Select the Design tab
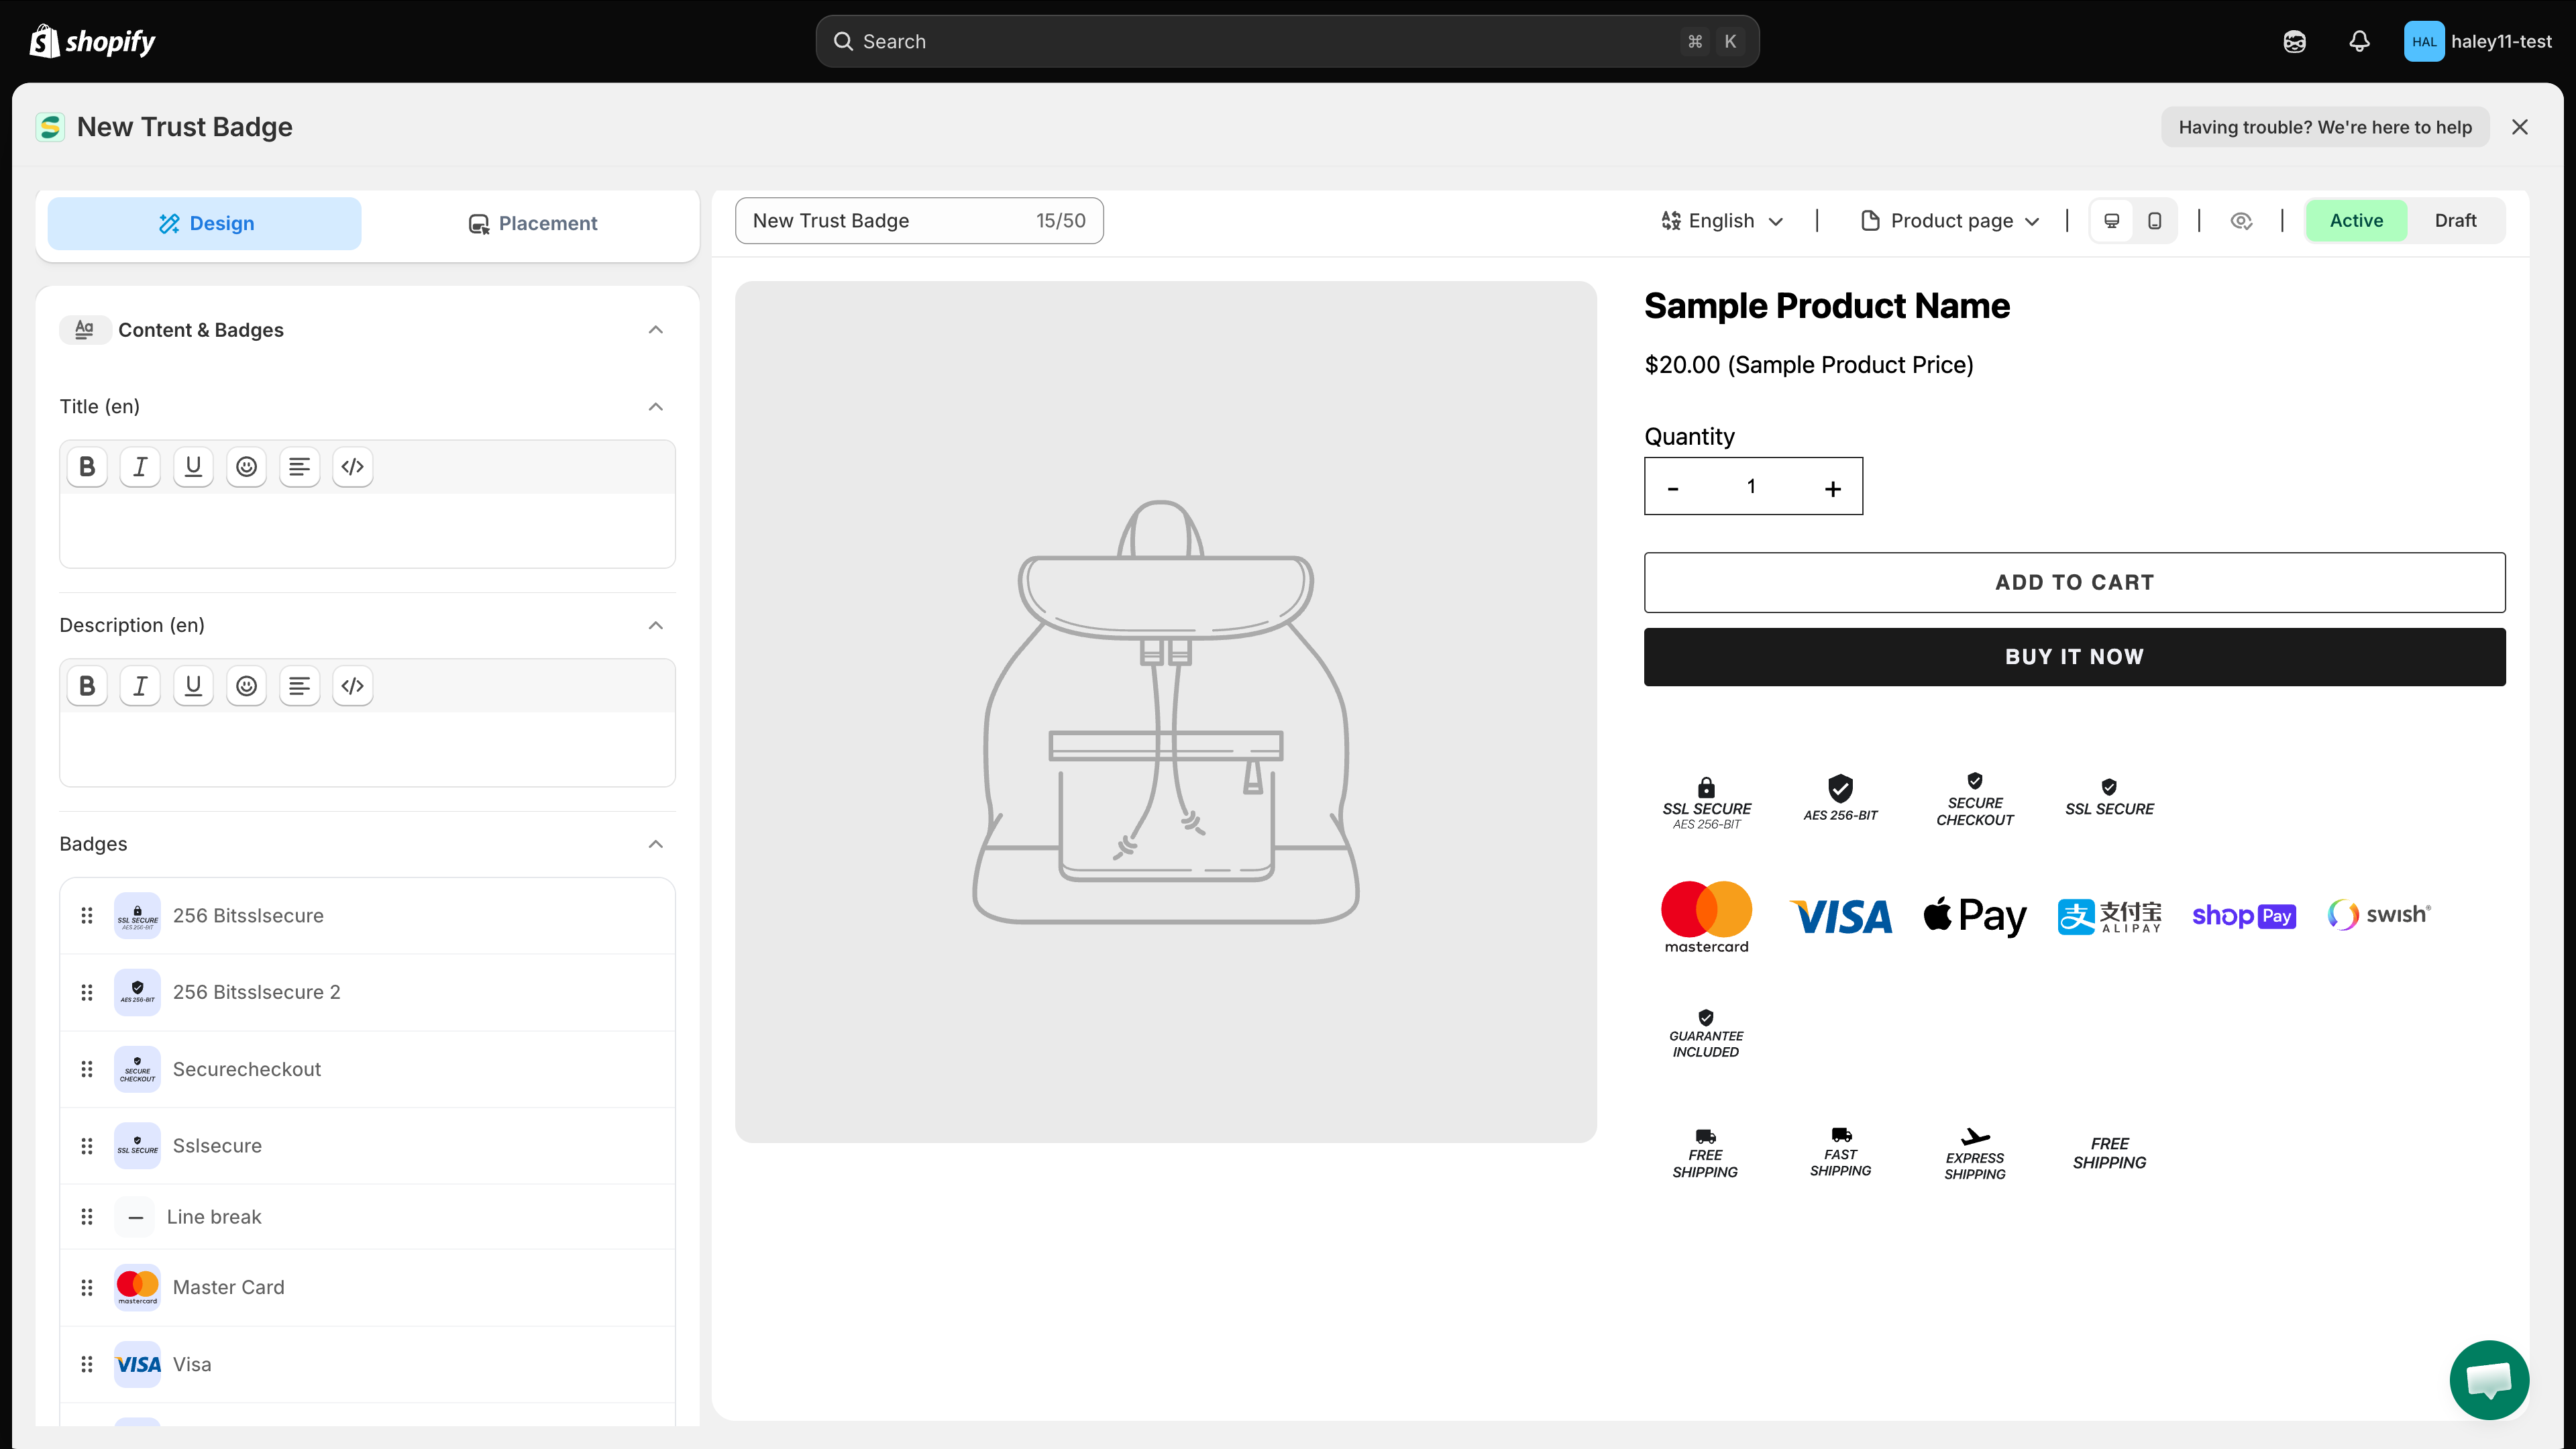 coord(205,223)
